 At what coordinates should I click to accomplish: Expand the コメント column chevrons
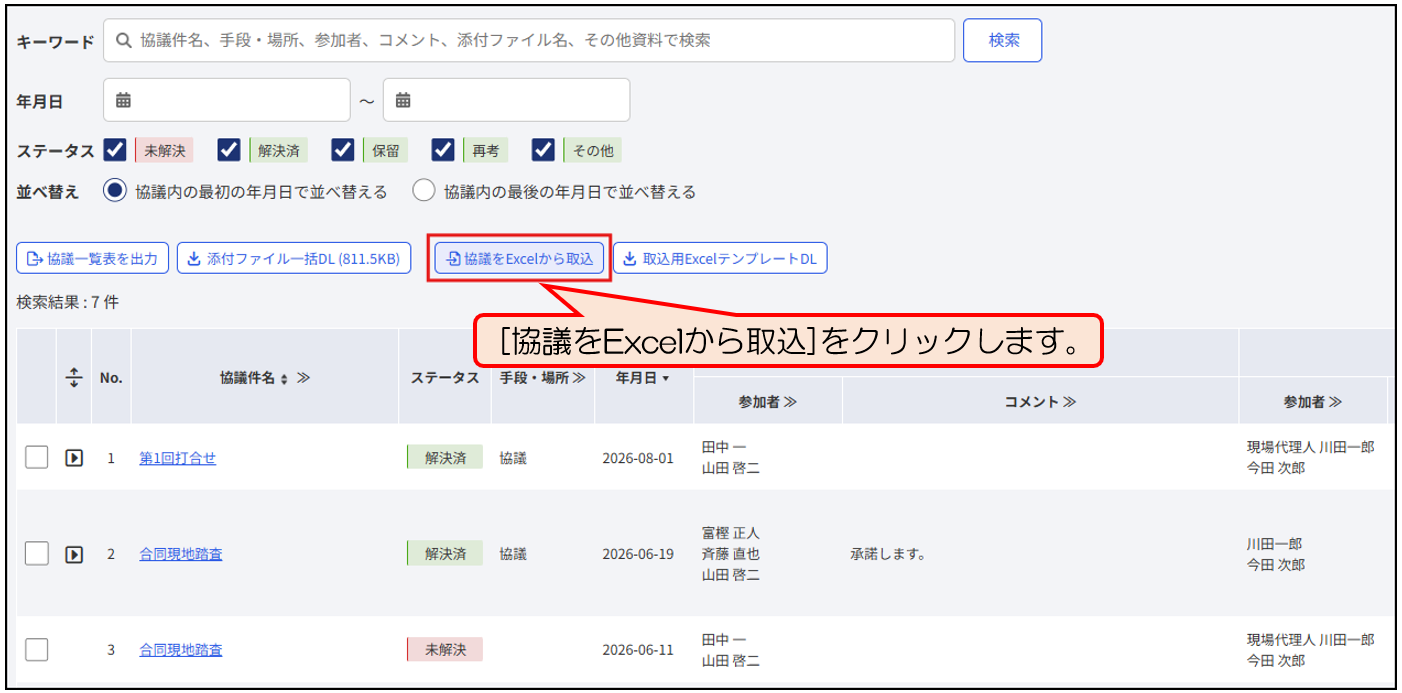pyautogui.click(x=1069, y=402)
